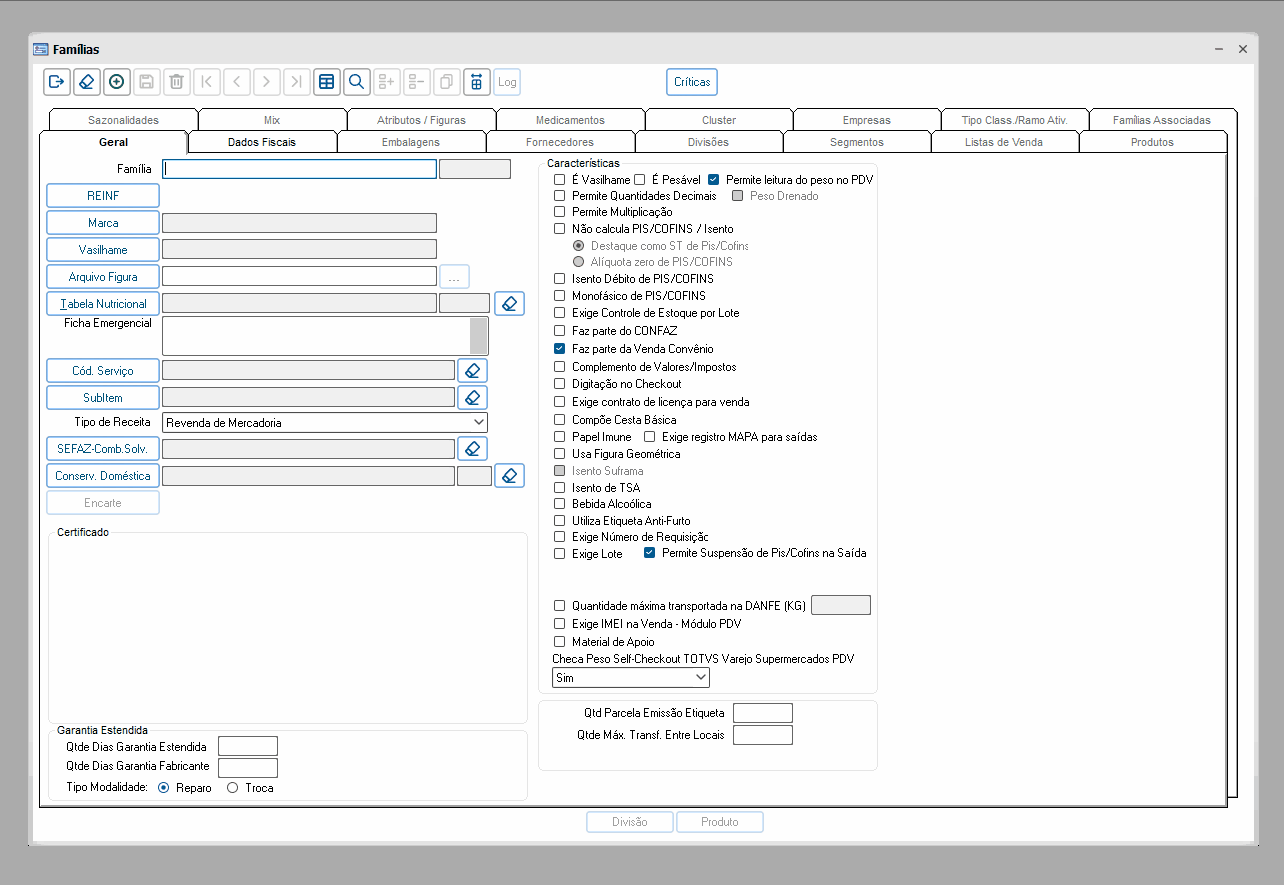Open the Sazonalidades tab

[124, 120]
